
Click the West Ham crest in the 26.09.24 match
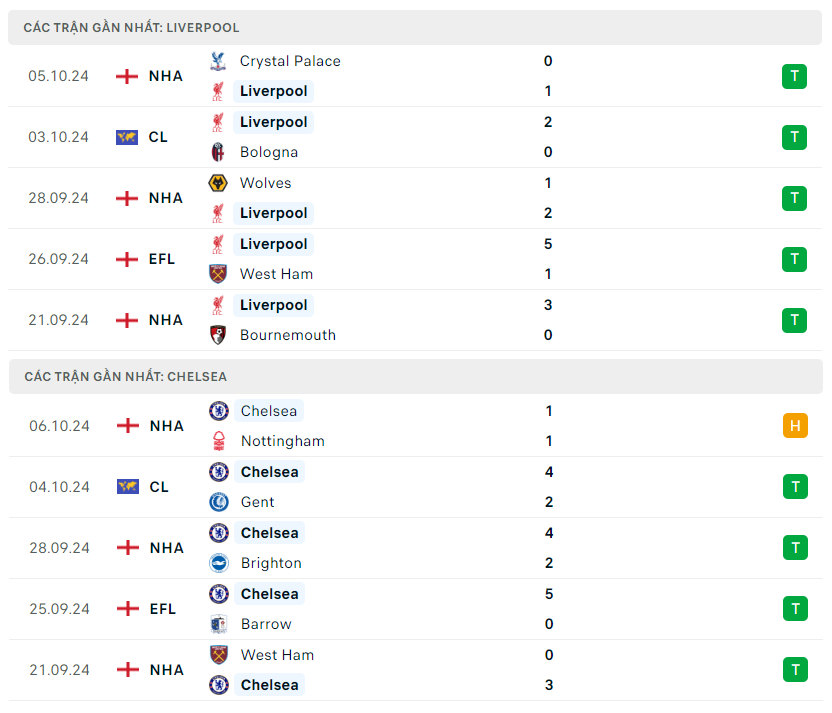[217, 274]
